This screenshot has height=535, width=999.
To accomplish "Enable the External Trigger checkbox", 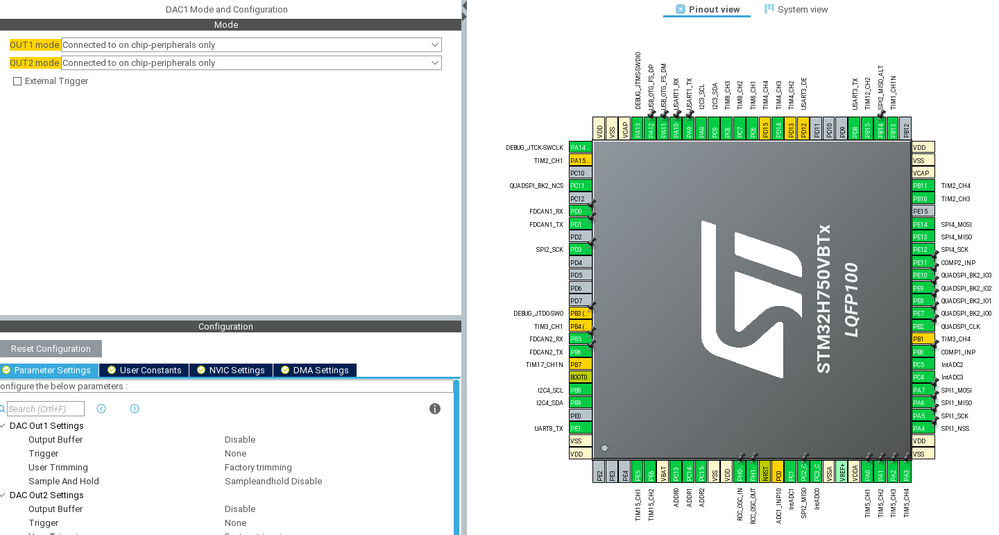I will click(17, 81).
